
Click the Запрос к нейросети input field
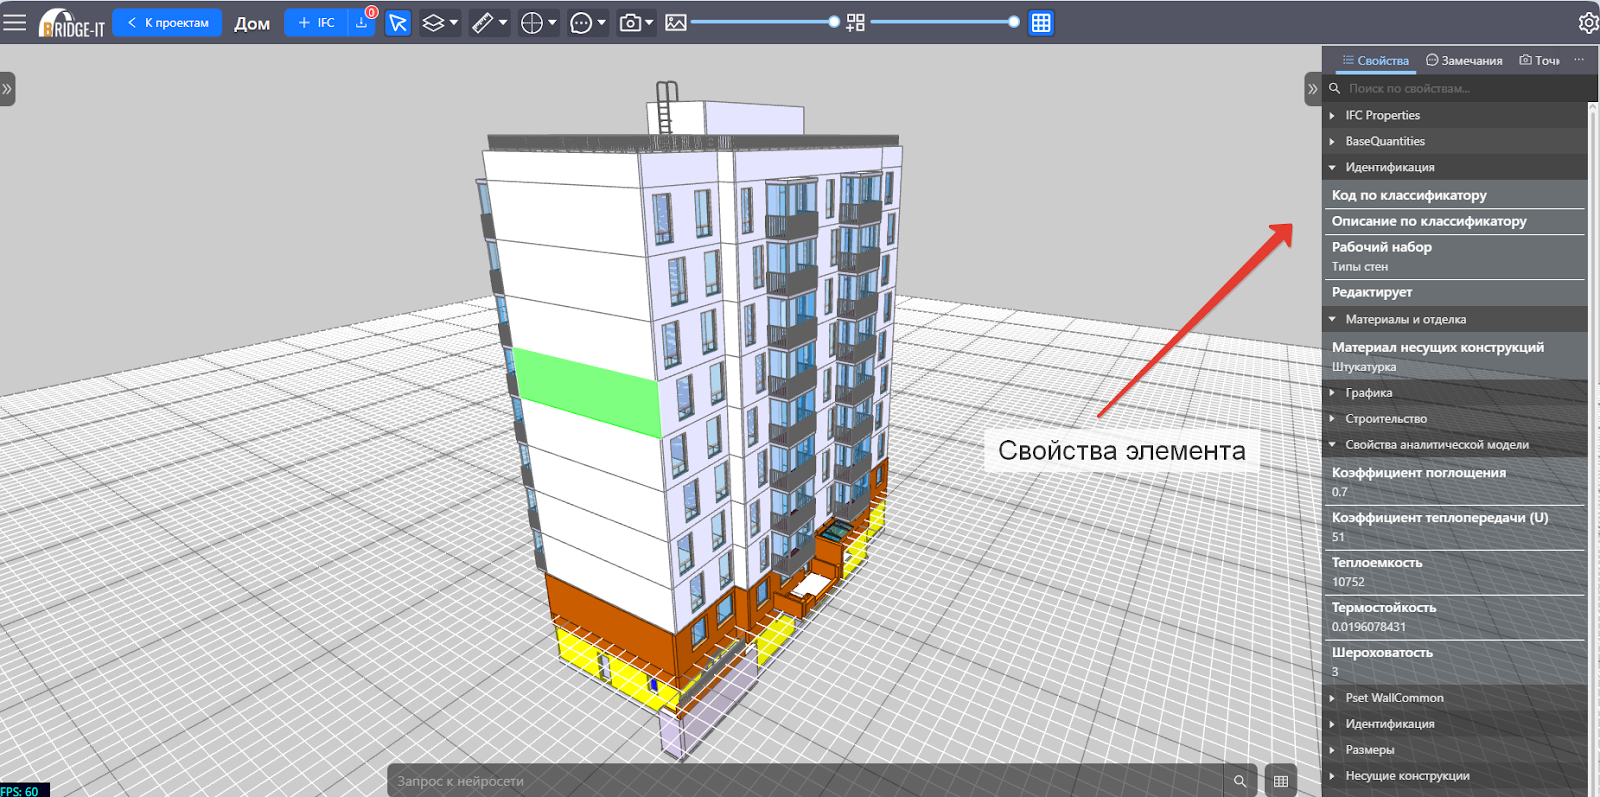805,781
